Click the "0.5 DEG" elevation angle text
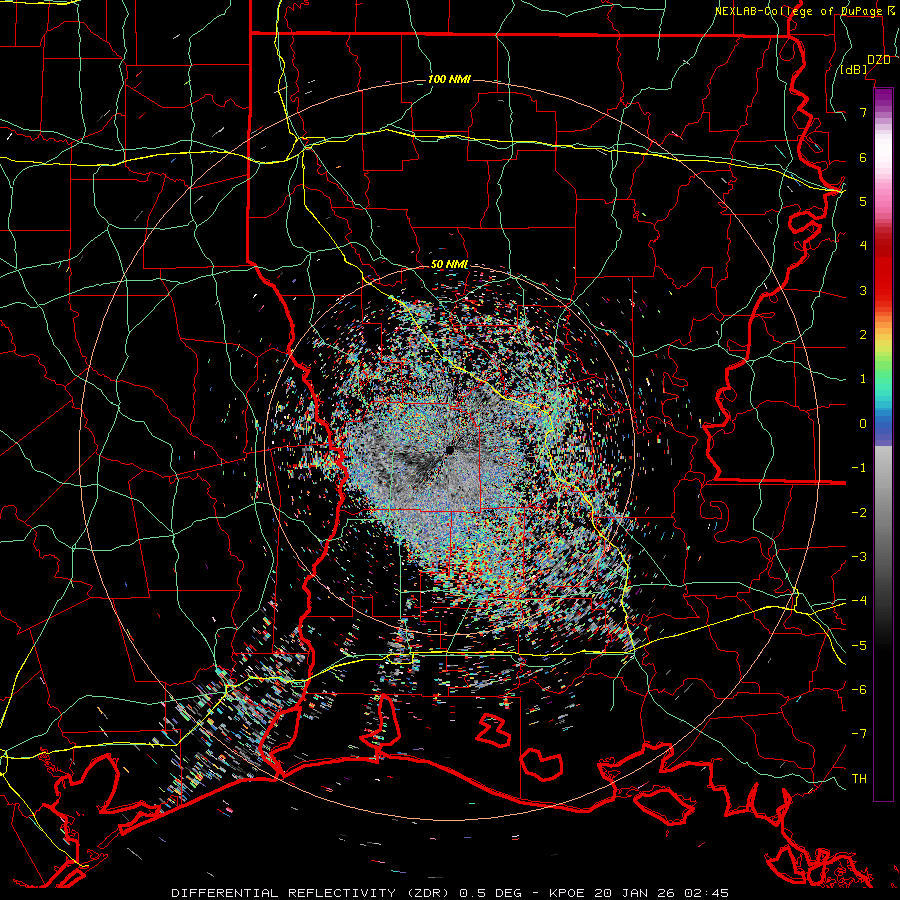Image resolution: width=900 pixels, height=900 pixels. tap(490, 893)
